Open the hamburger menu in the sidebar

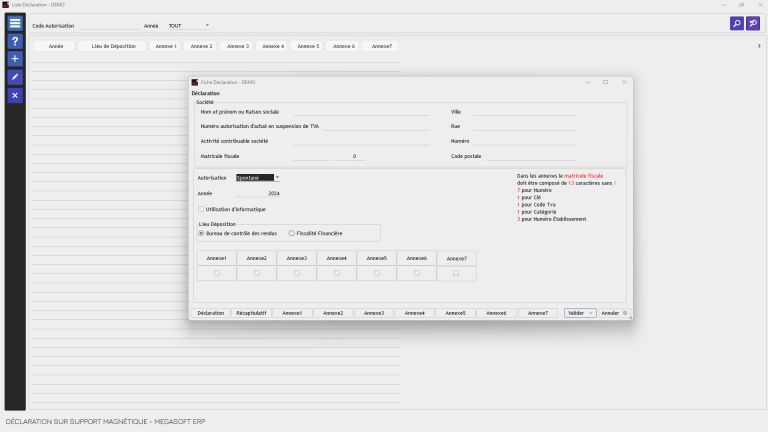[15, 23]
